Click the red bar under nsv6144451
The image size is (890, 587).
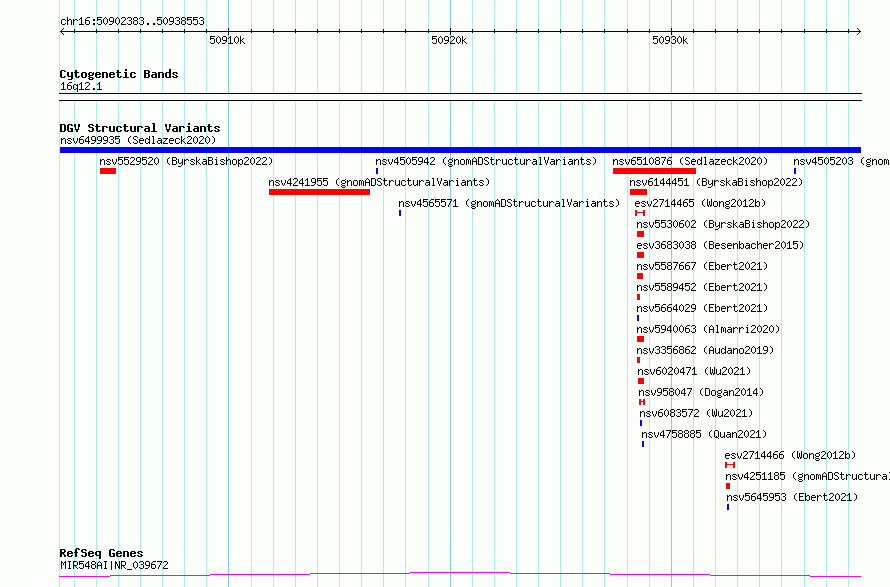point(639,192)
